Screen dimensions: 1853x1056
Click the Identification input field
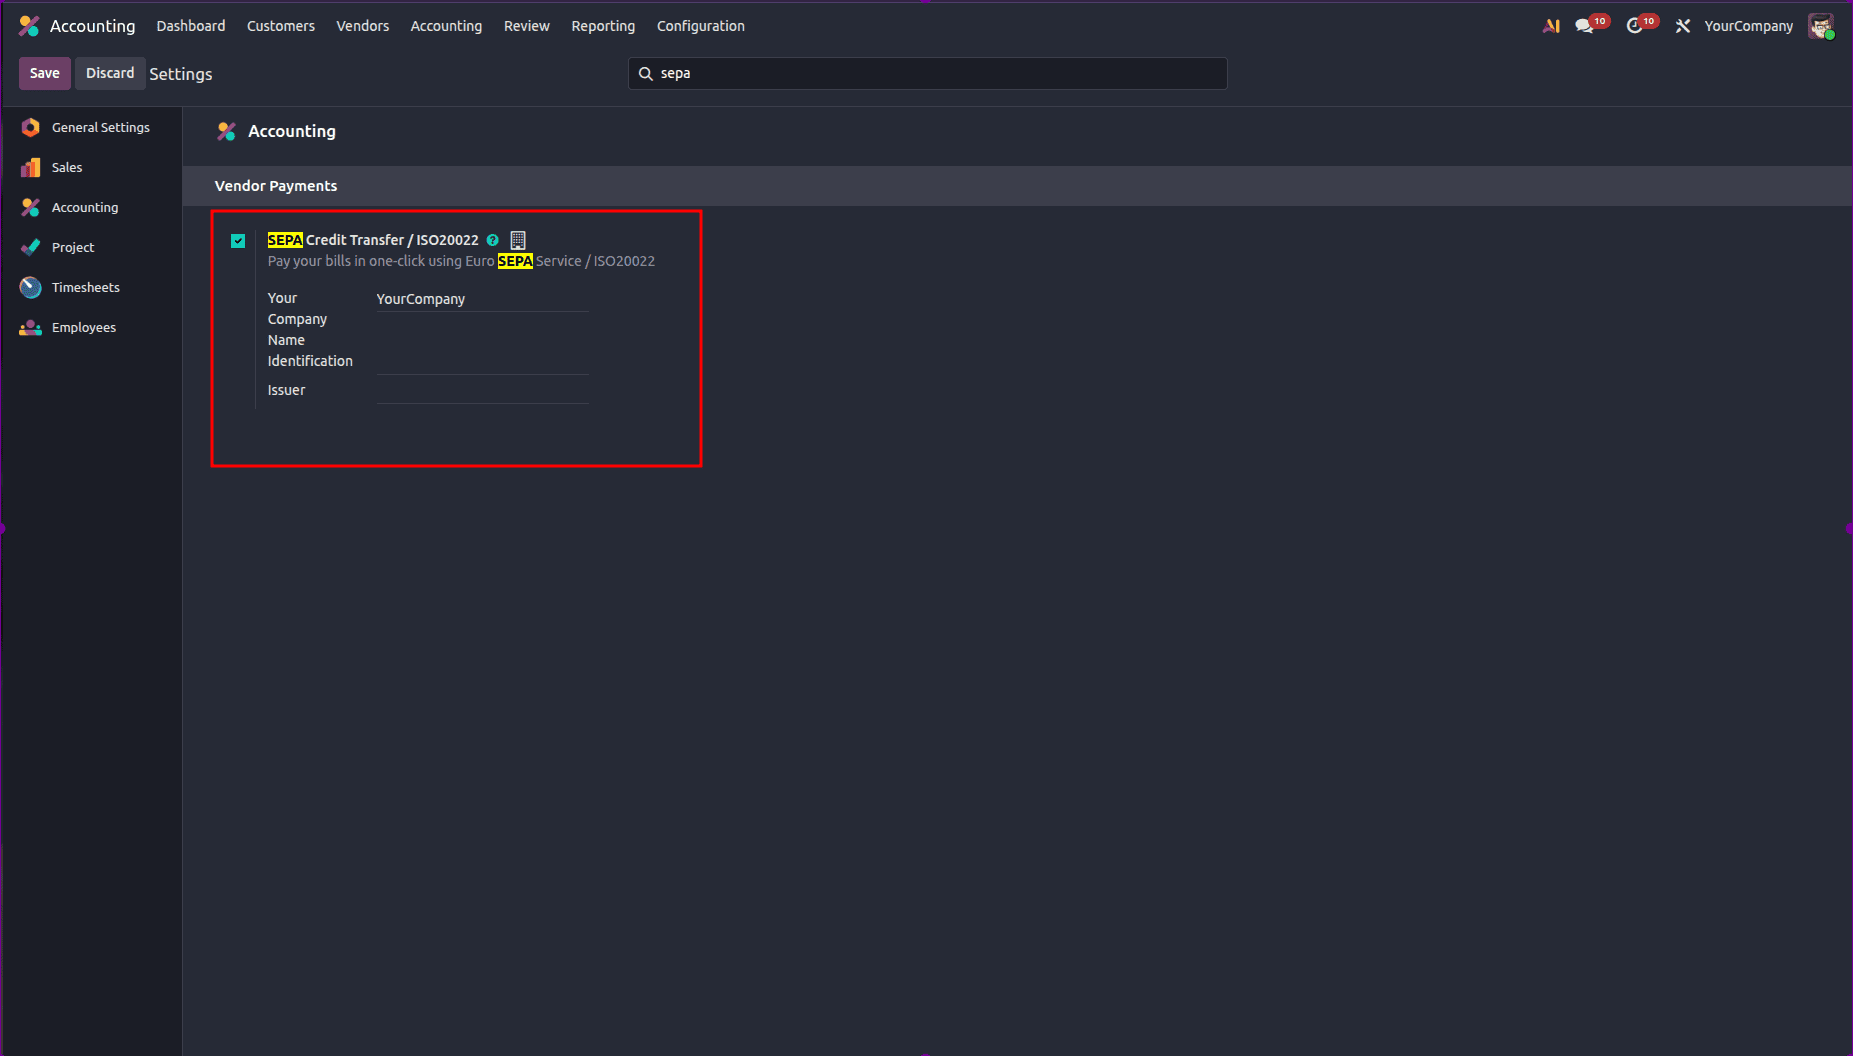[483, 362]
